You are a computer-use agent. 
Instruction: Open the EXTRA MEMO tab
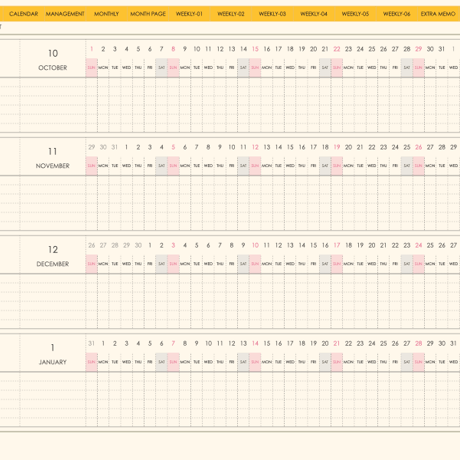(438, 14)
